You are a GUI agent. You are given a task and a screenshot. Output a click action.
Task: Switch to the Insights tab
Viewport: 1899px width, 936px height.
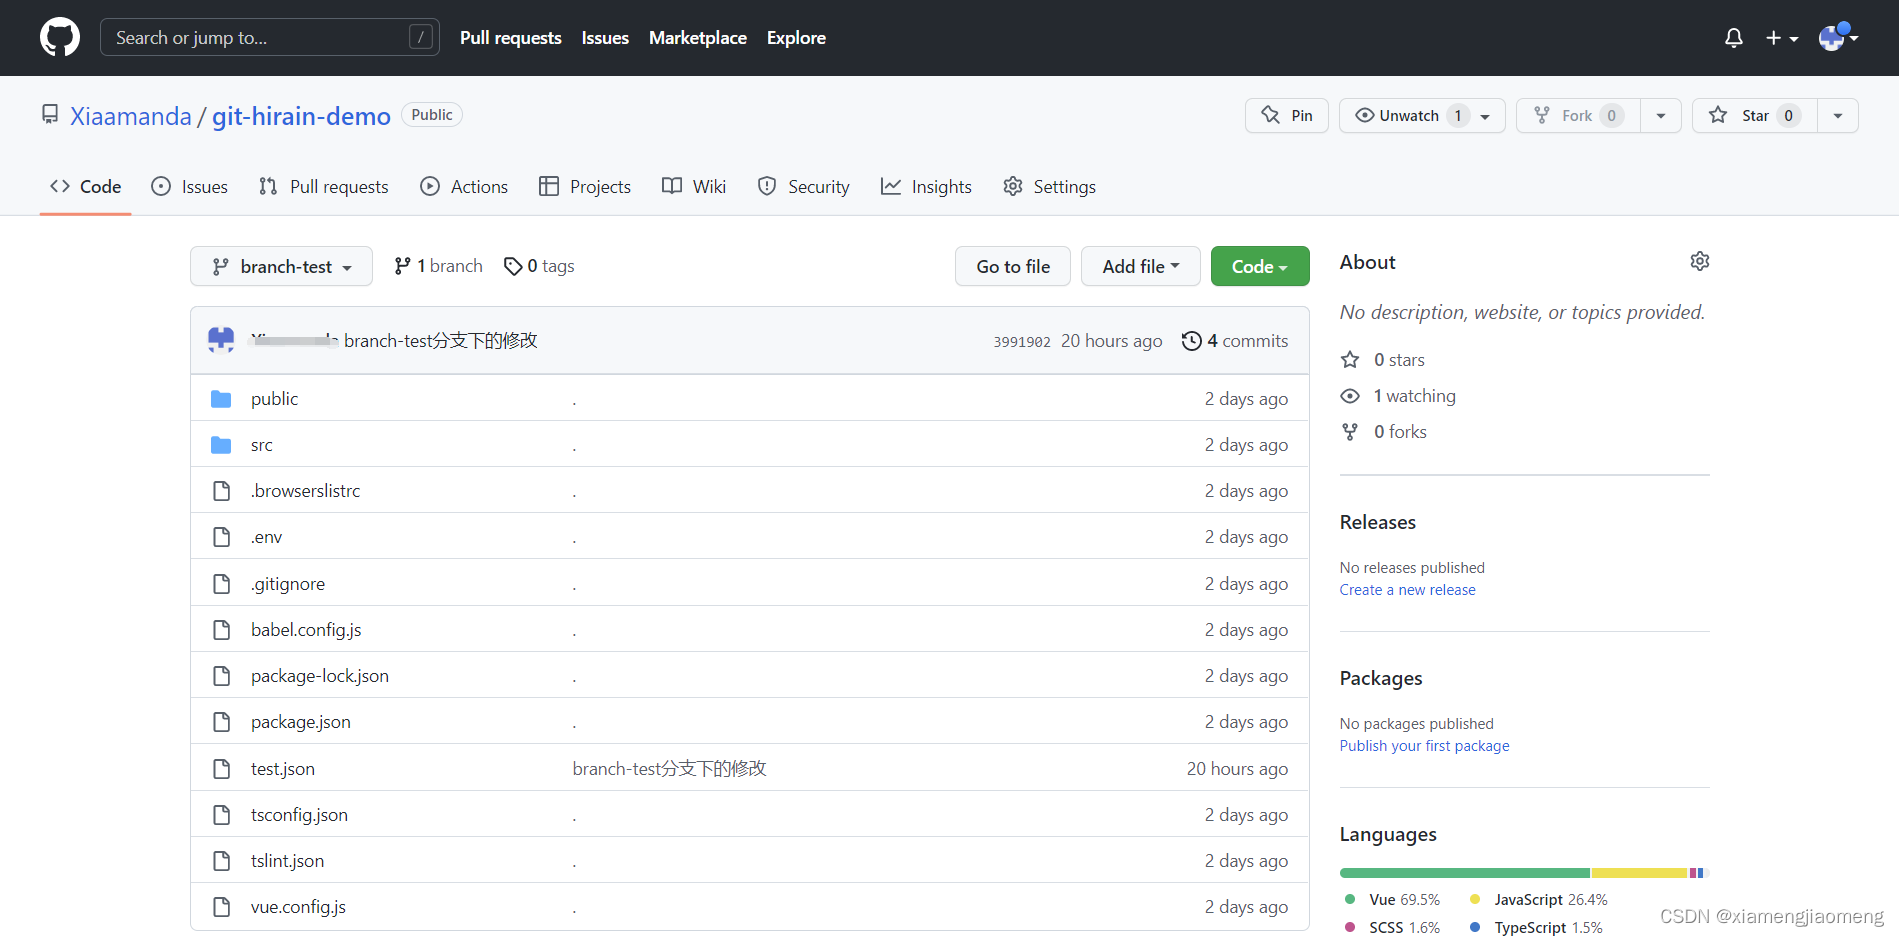pyautogui.click(x=926, y=187)
